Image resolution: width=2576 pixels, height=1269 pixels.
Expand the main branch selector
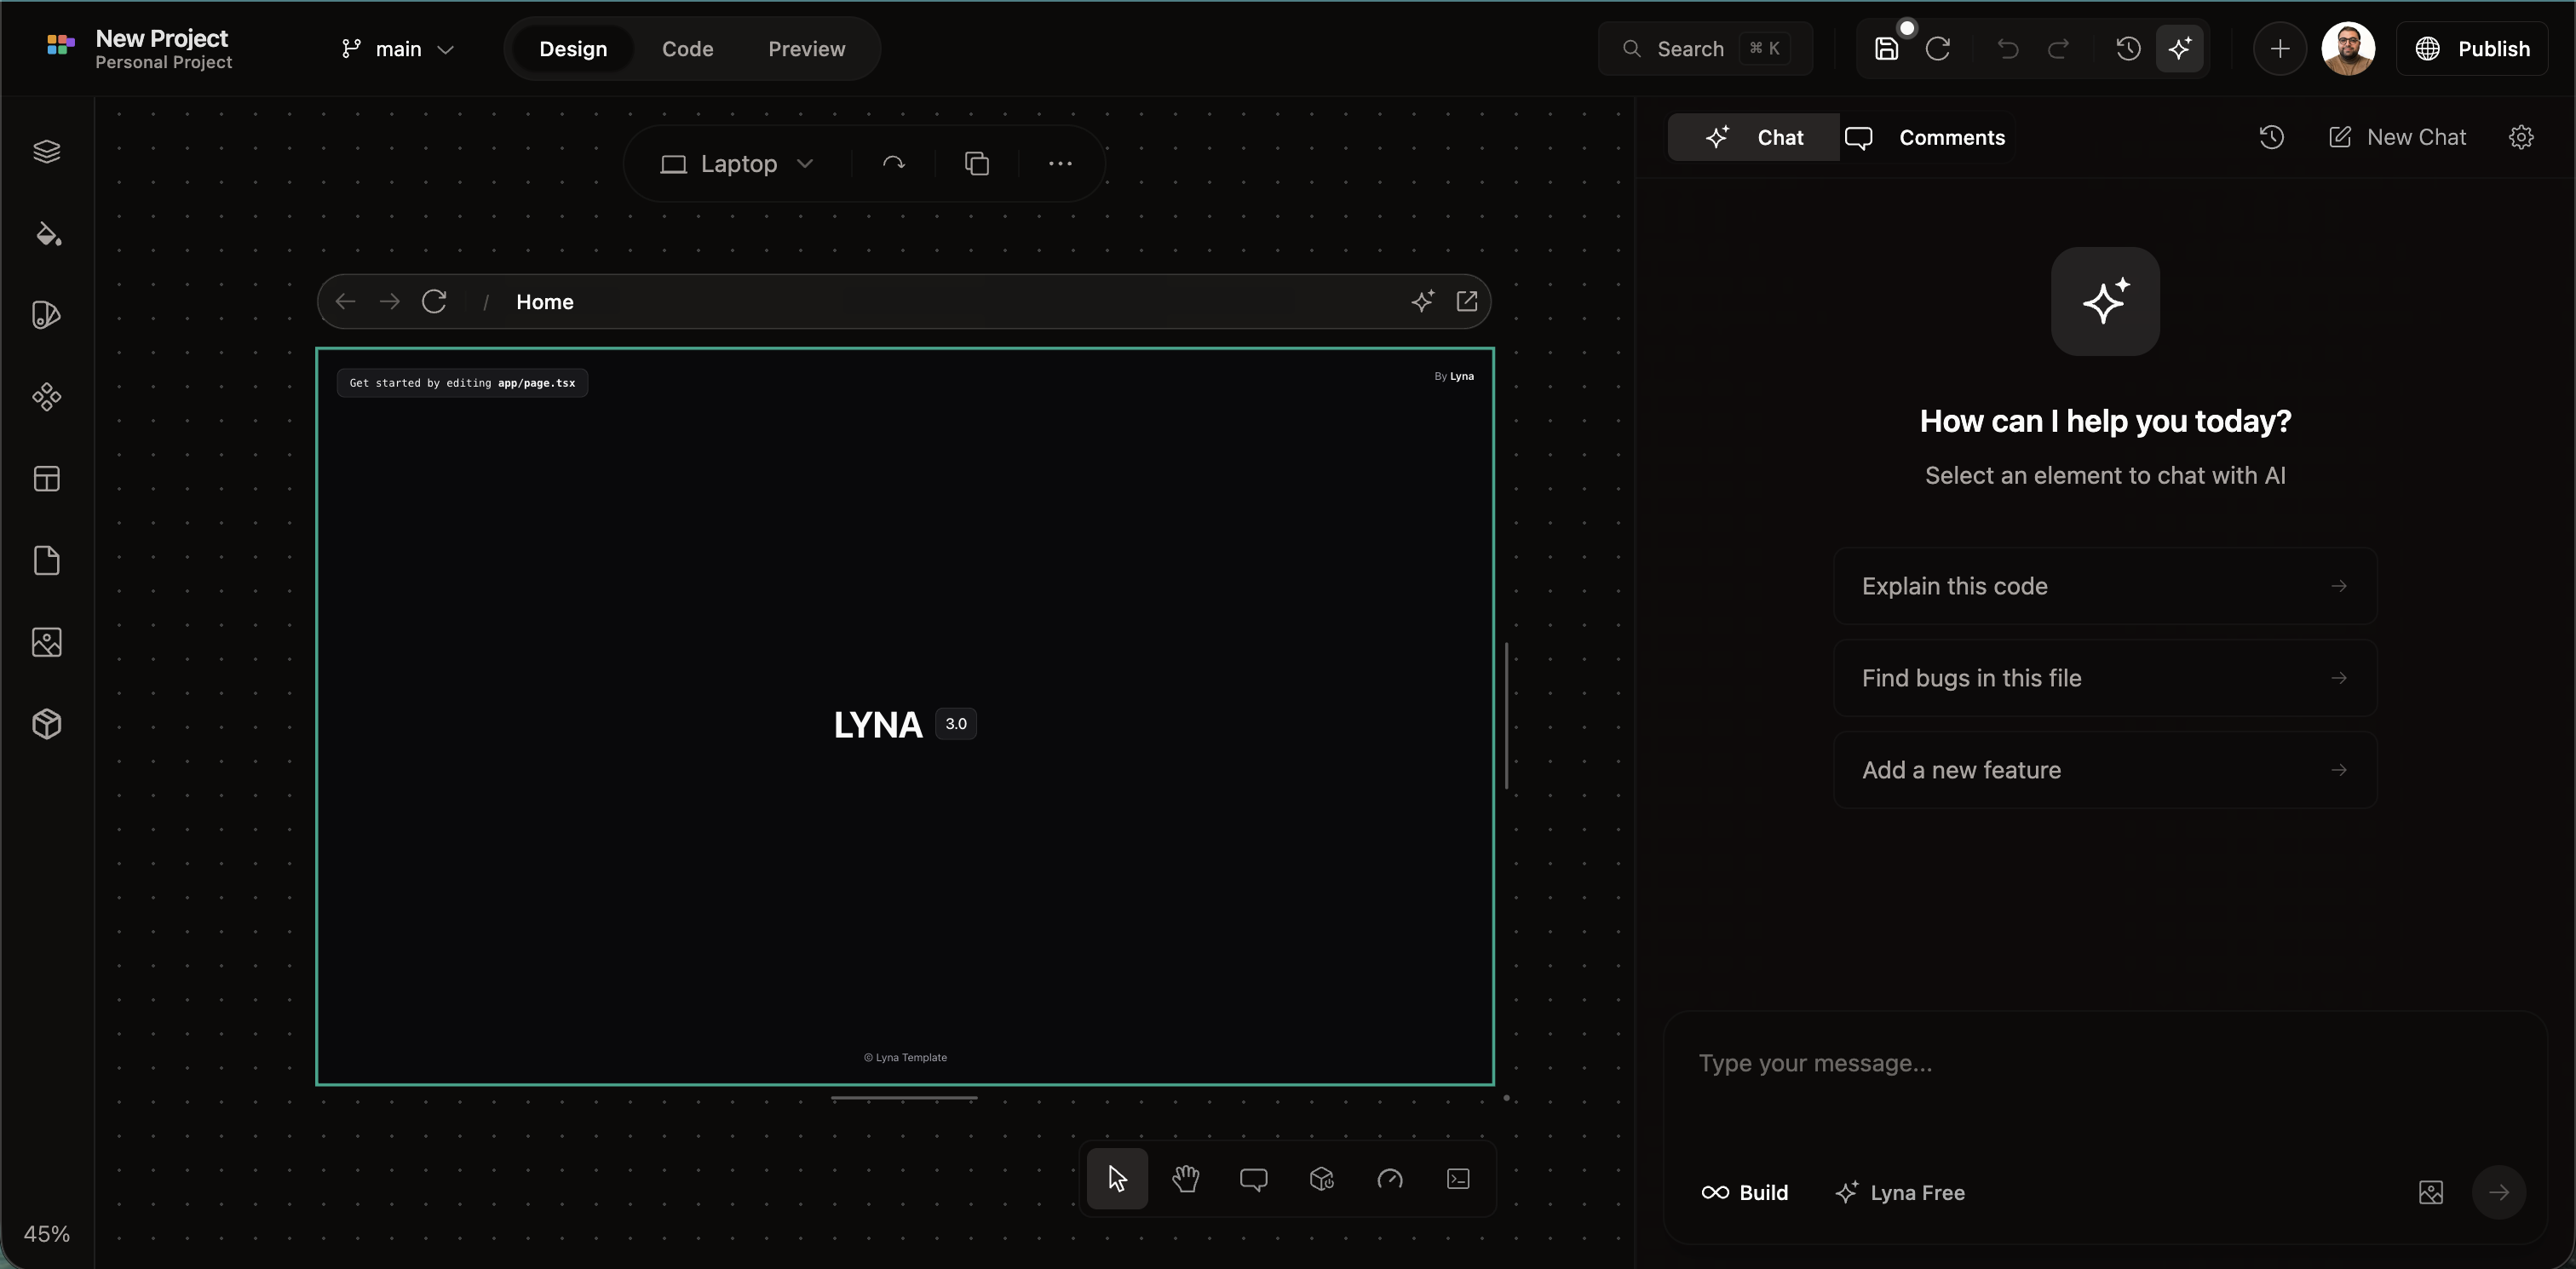(x=420, y=48)
